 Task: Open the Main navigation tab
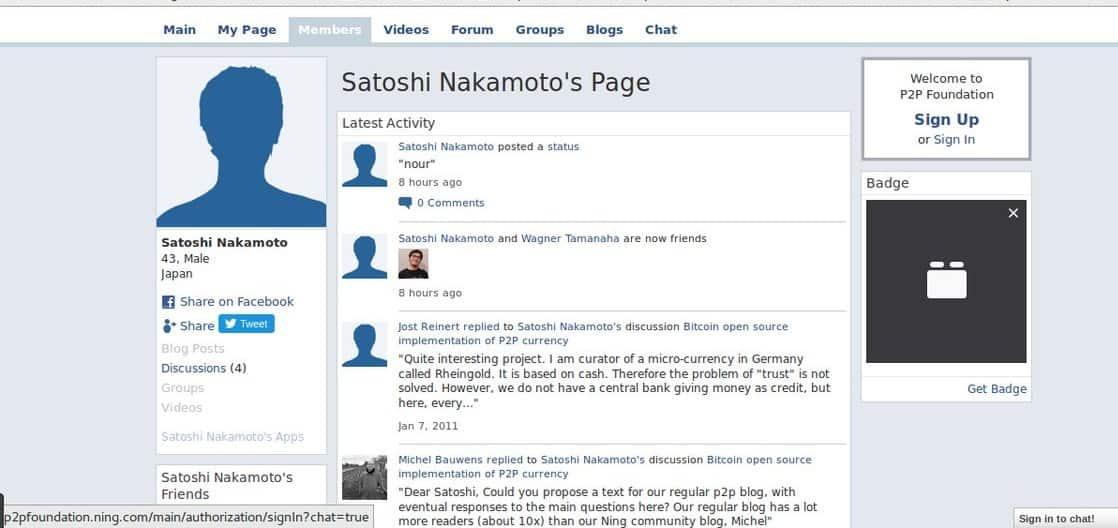[179, 30]
